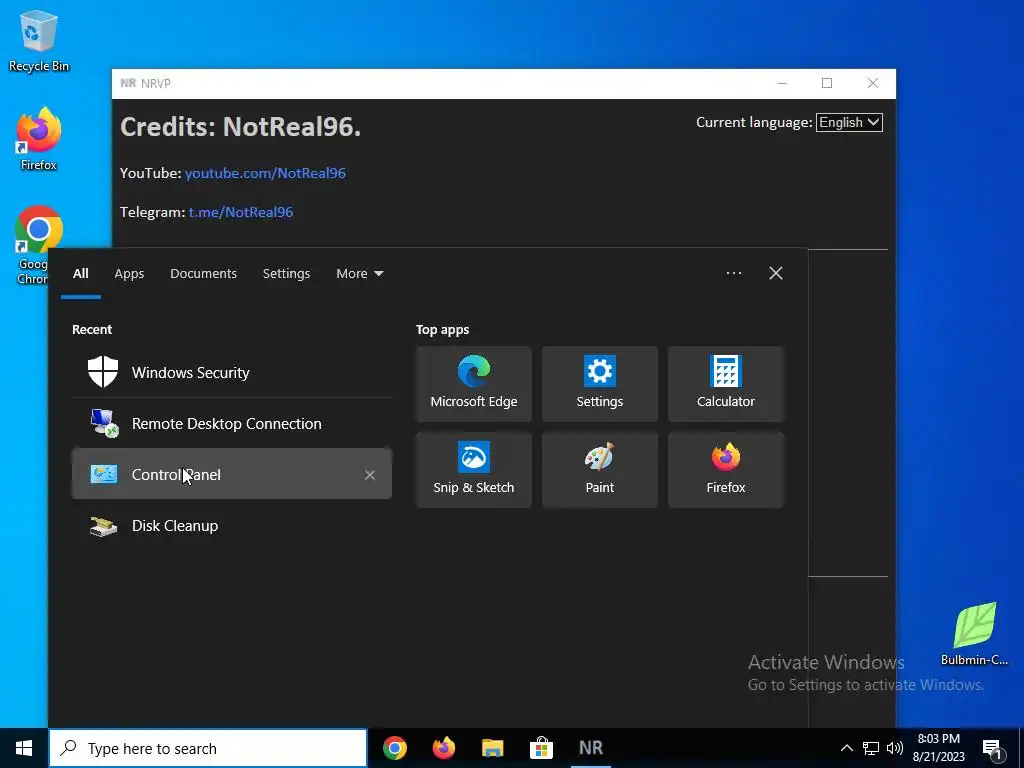Open Firefox tile in Top apps
1024x768 pixels.
pyautogui.click(x=726, y=470)
